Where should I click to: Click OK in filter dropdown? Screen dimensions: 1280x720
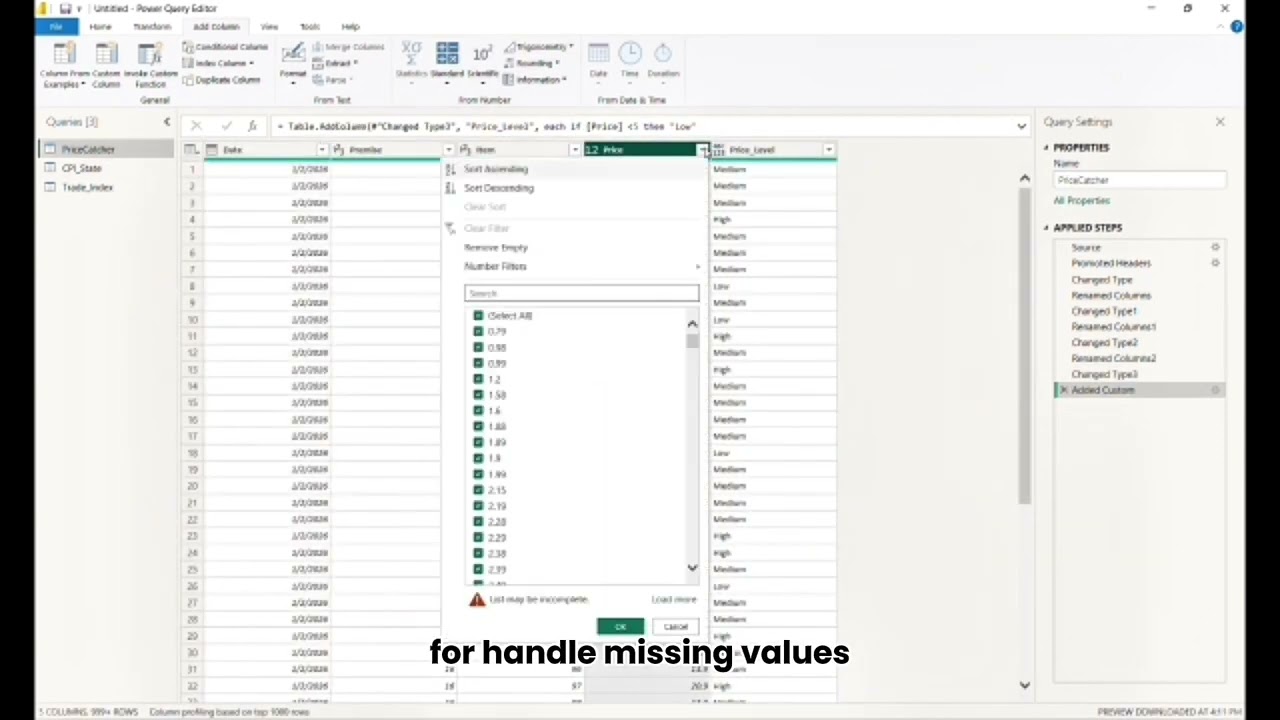[620, 627]
